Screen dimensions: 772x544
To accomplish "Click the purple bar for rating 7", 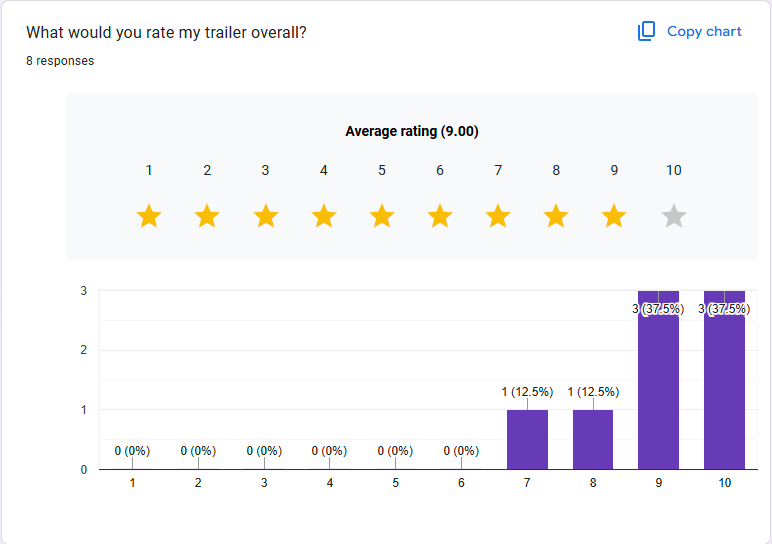I will [x=527, y=440].
